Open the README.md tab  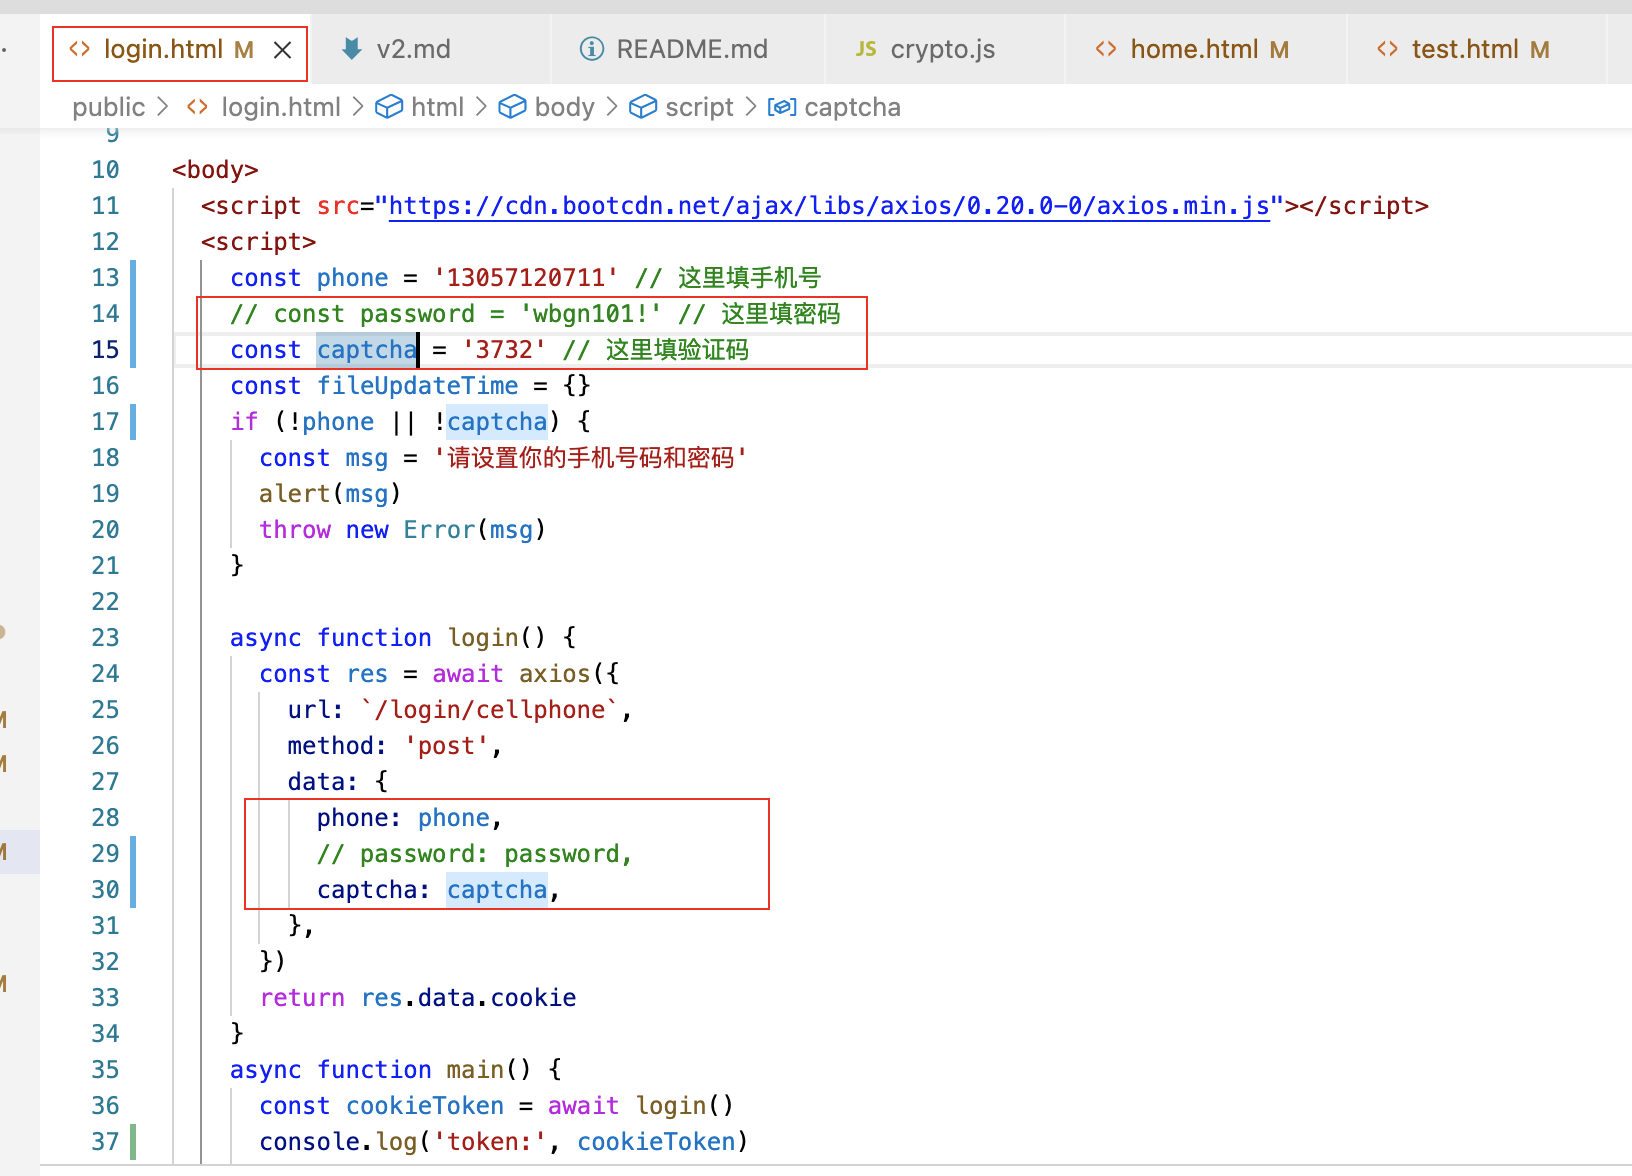pyautogui.click(x=692, y=48)
